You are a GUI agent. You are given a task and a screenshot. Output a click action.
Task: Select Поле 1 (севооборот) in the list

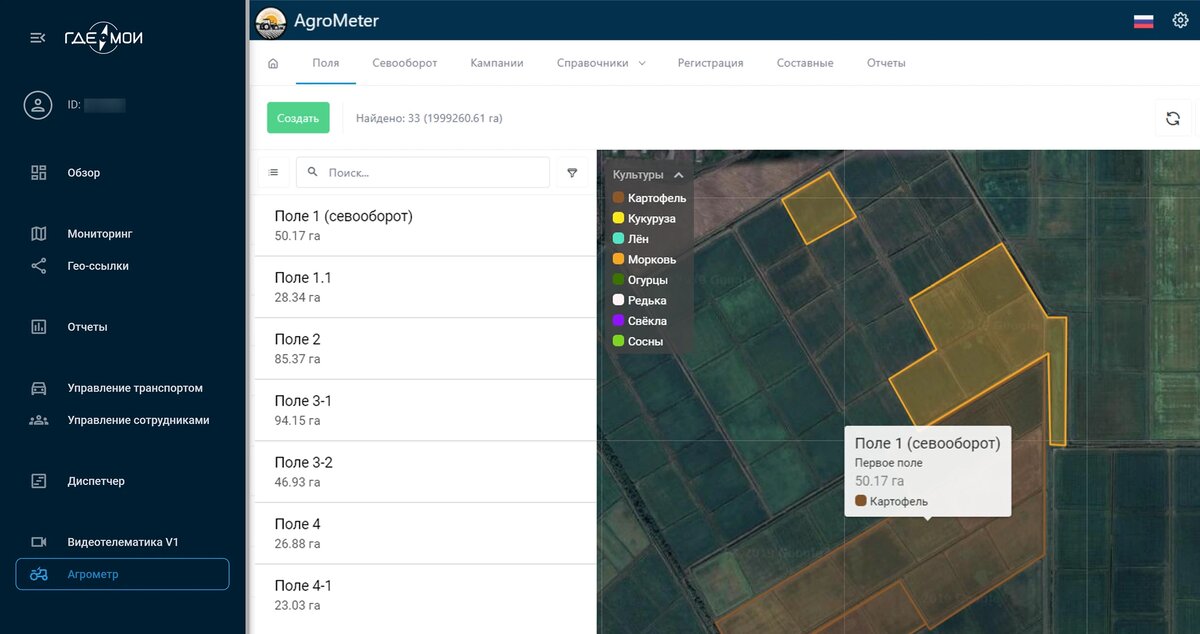pyautogui.click(x=426, y=225)
